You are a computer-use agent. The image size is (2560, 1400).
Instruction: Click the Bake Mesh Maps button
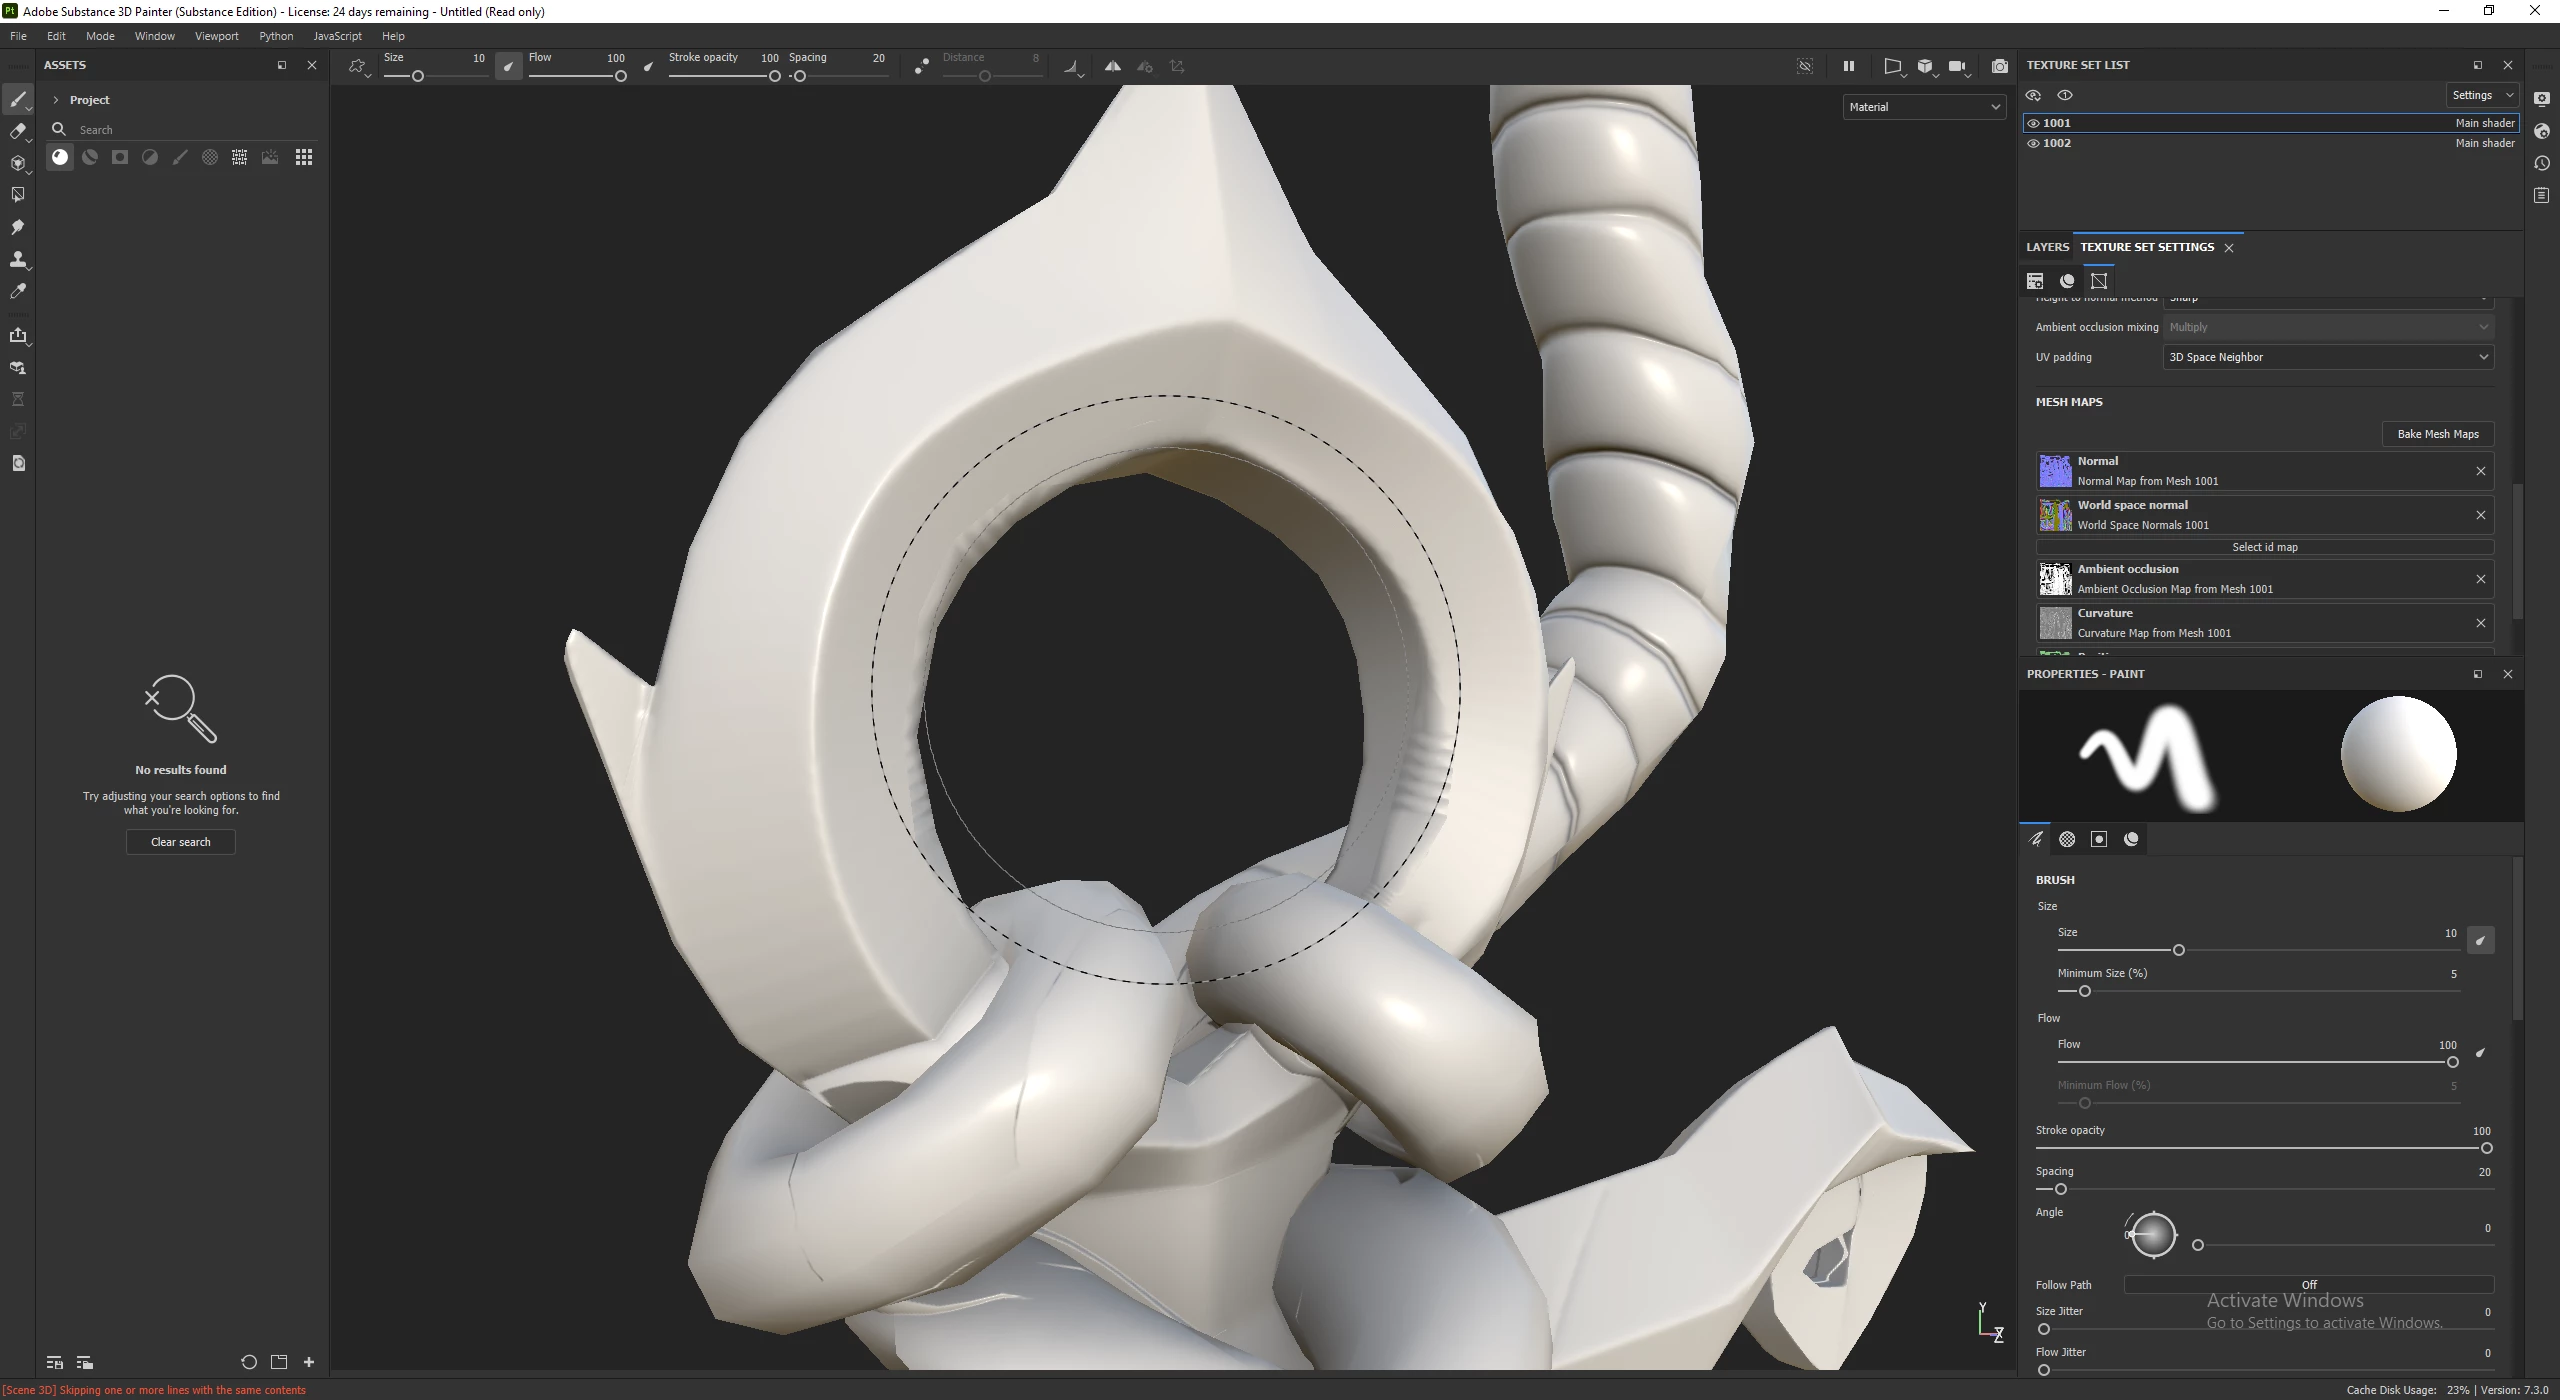tap(2437, 434)
